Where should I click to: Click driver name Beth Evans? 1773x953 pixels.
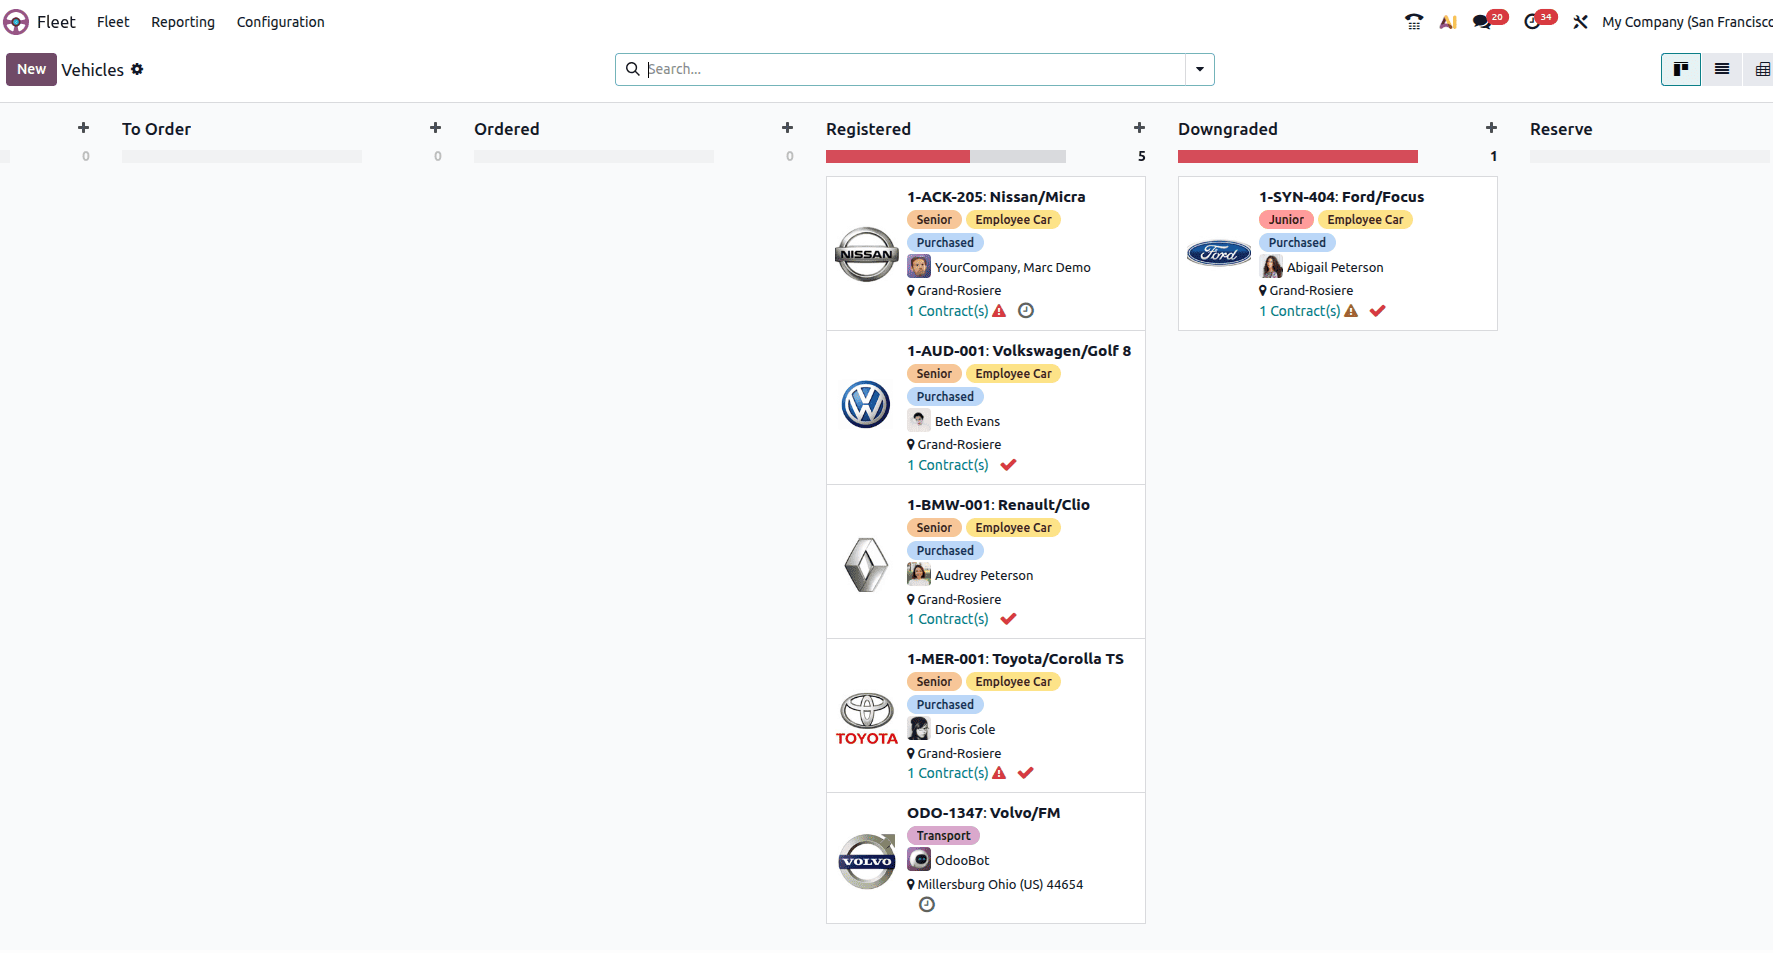pyautogui.click(x=967, y=421)
